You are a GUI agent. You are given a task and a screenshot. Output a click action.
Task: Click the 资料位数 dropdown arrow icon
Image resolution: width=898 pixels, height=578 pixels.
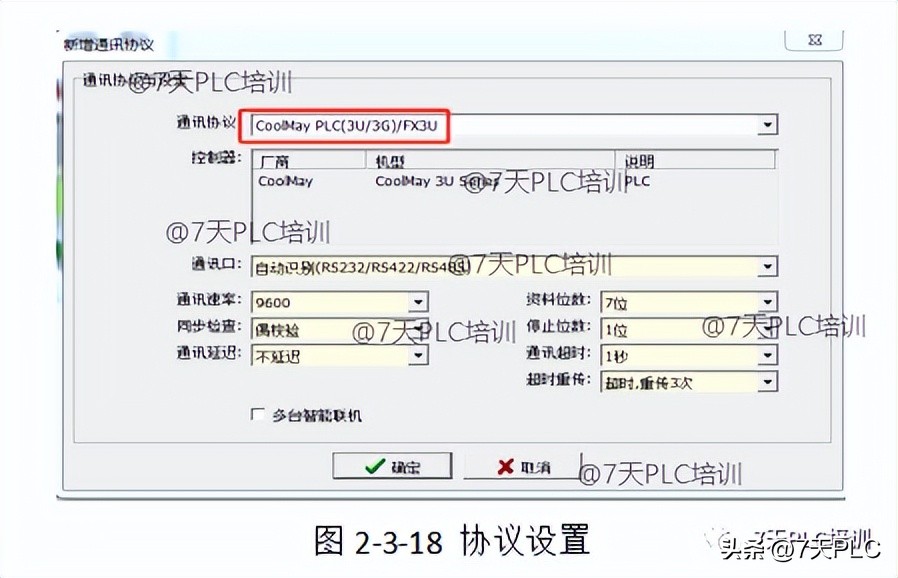click(x=768, y=301)
